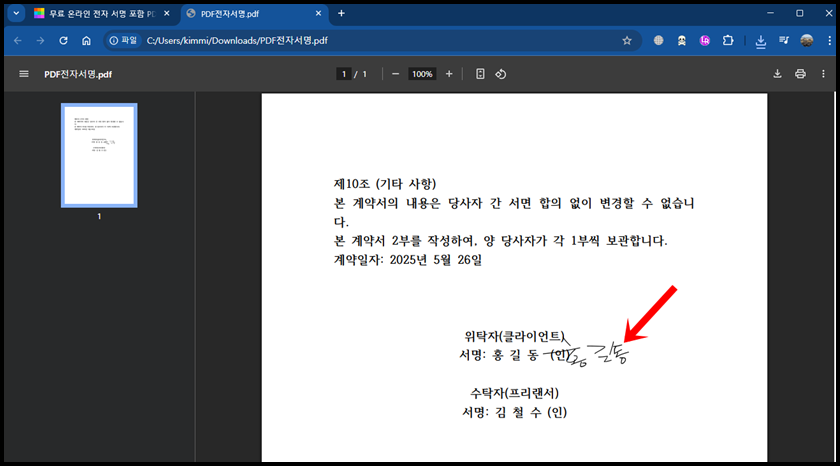Image resolution: width=840 pixels, height=466 pixels.
Task: Reload the current page
Action: (63, 41)
